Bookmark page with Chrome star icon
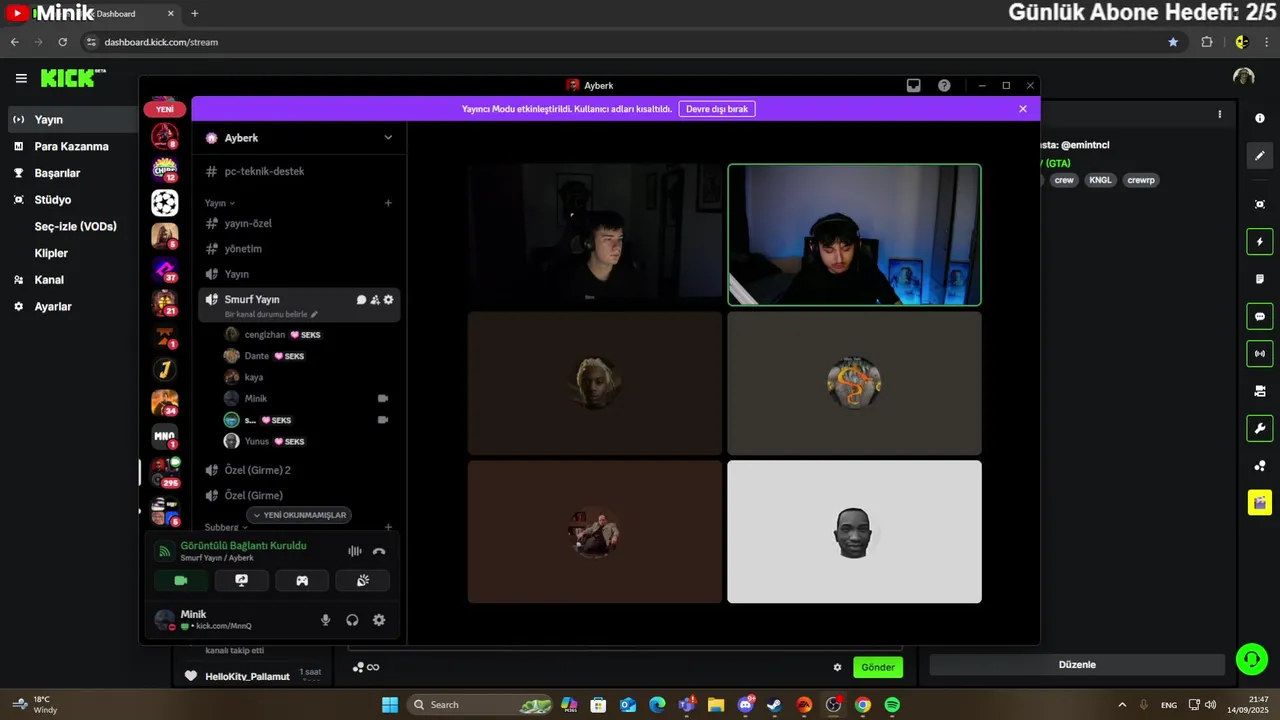 click(1173, 42)
